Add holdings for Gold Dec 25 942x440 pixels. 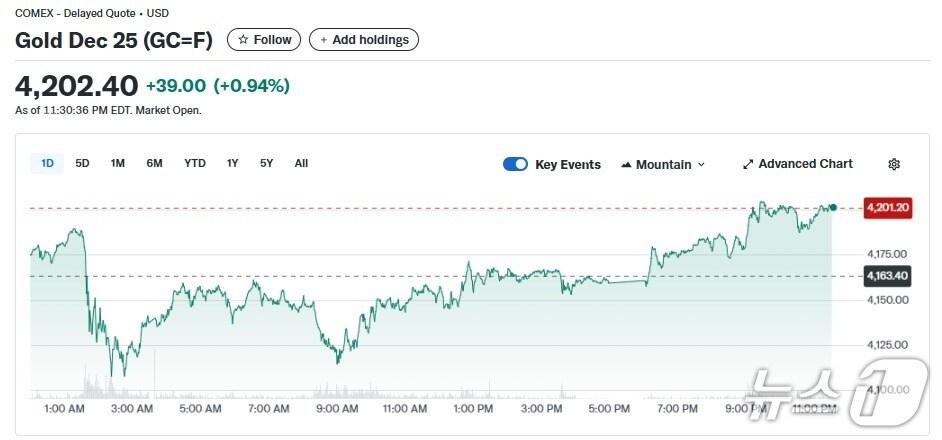coord(364,40)
